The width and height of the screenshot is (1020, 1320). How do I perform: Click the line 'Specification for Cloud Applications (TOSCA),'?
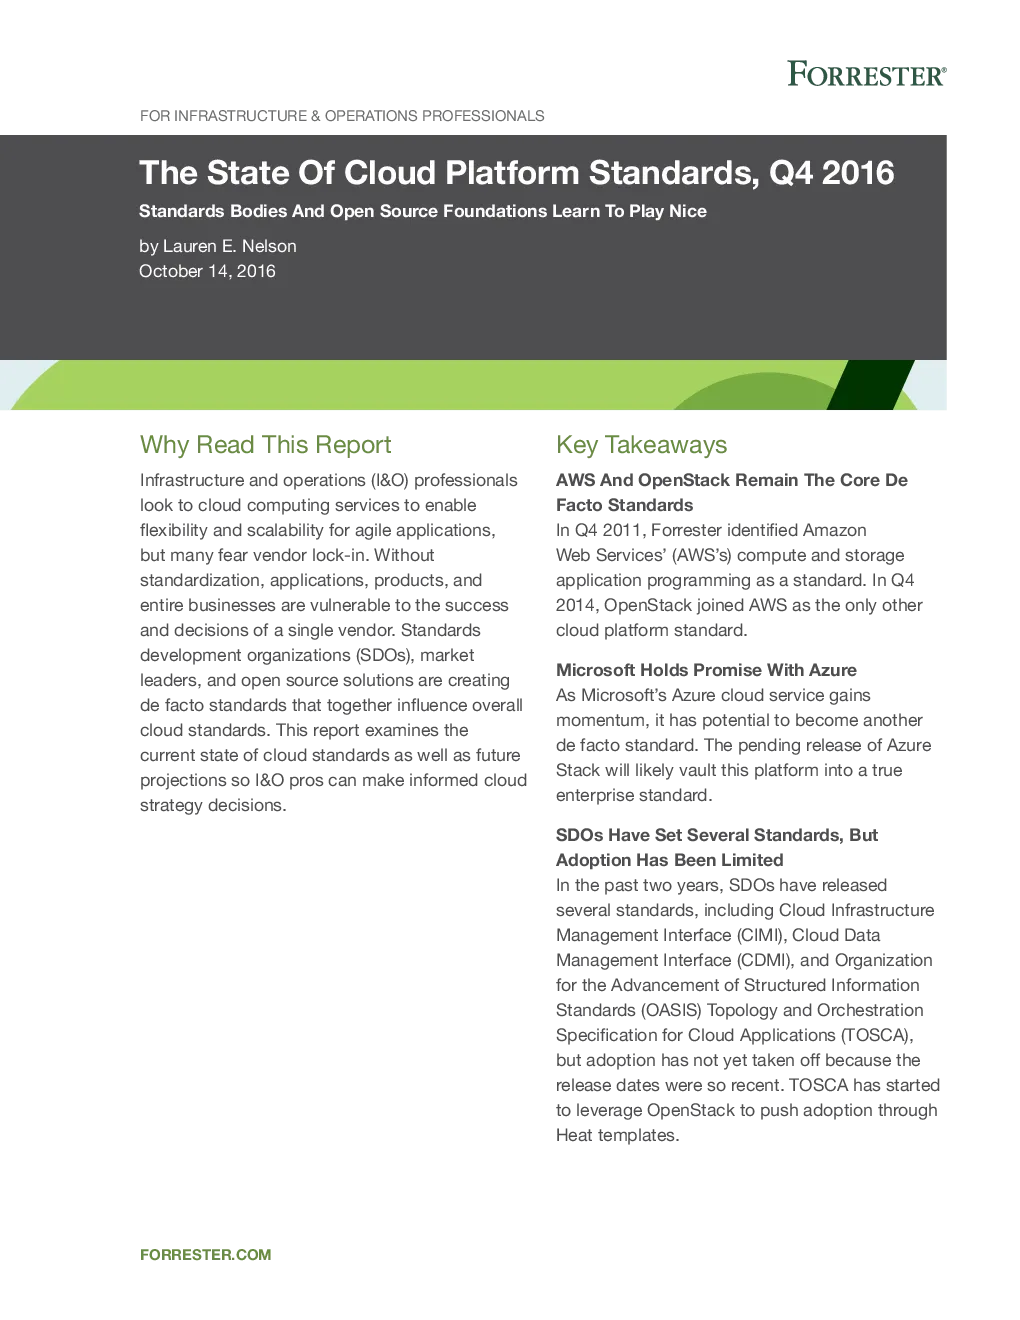pos(735,1035)
